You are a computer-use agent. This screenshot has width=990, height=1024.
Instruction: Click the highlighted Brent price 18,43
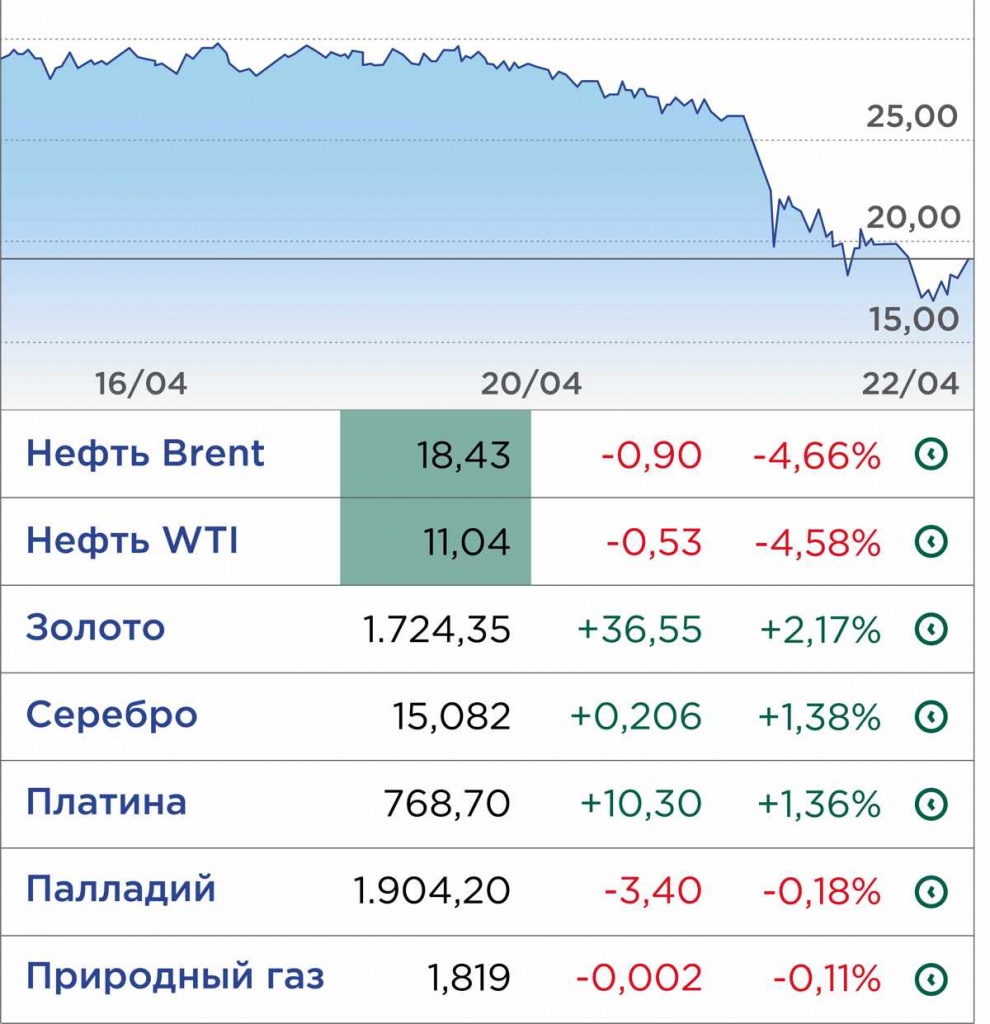click(x=463, y=455)
